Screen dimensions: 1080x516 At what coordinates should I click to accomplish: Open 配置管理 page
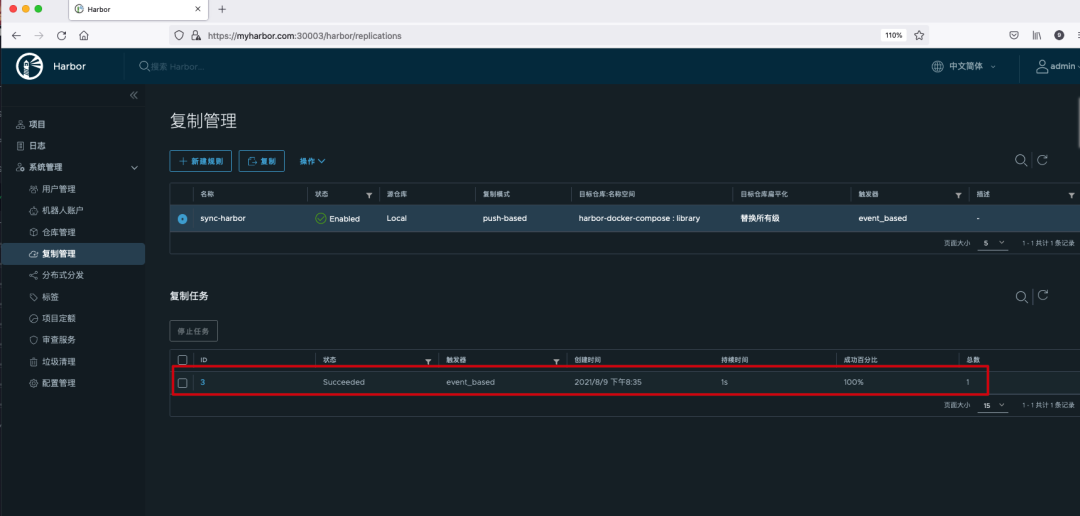(59, 384)
